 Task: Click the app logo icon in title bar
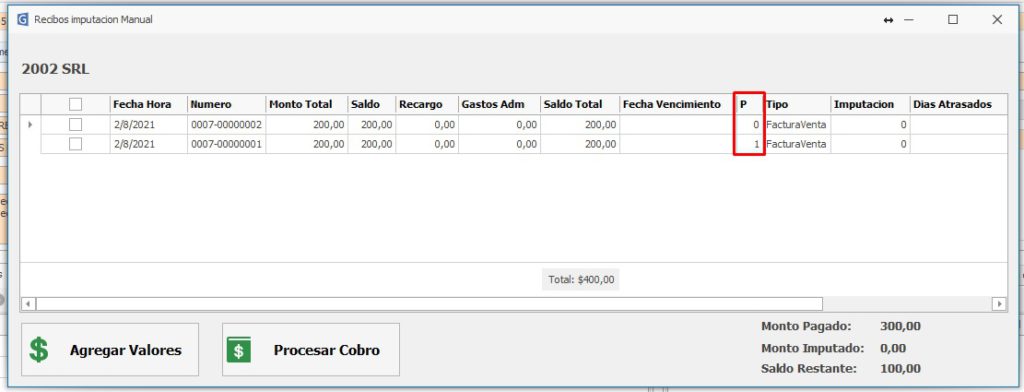click(23, 20)
